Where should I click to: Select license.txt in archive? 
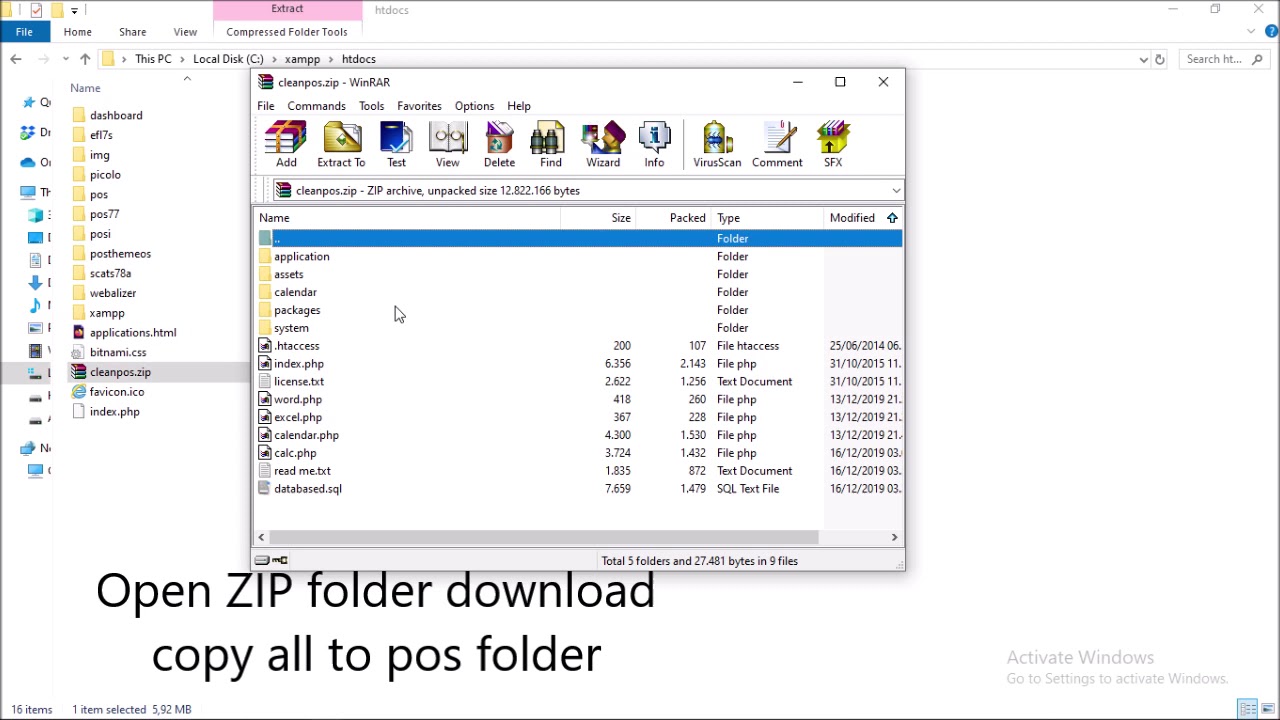[x=299, y=382]
